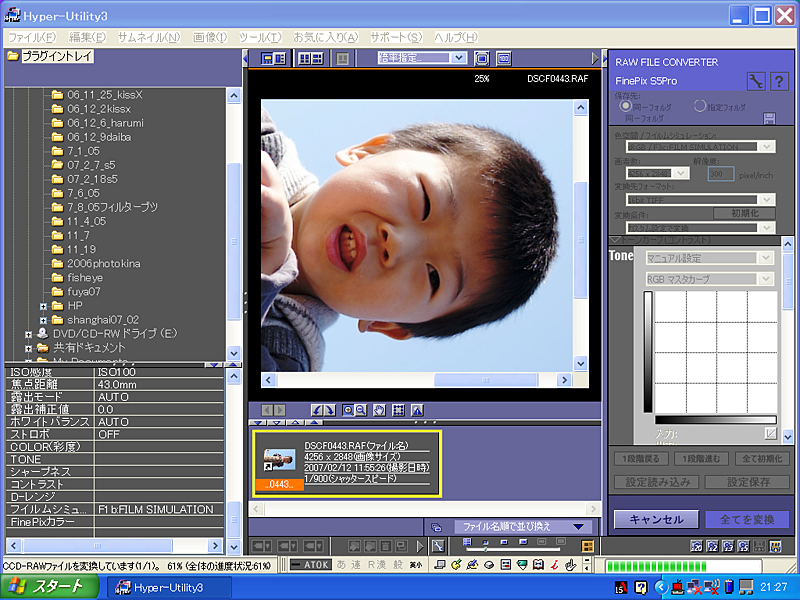Click the question mark help icon
The height and width of the screenshot is (600, 800).
tap(779, 81)
